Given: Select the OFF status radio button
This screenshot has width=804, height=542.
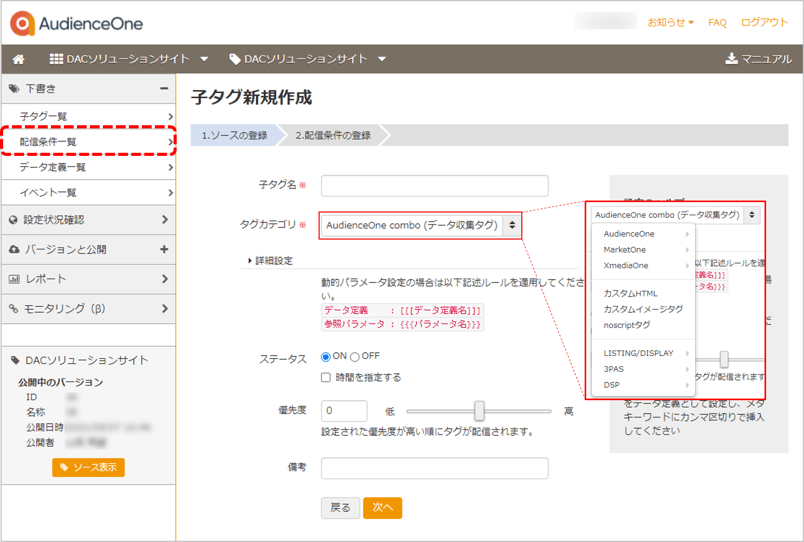Looking at the screenshot, I should (x=355, y=357).
